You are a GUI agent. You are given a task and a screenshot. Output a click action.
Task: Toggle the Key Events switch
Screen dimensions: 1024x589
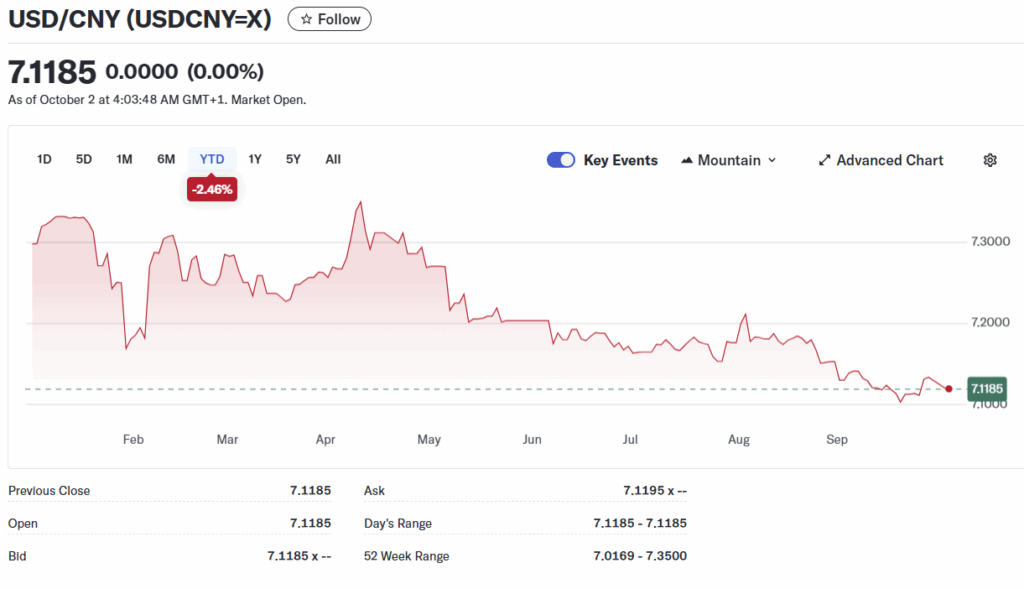point(561,160)
